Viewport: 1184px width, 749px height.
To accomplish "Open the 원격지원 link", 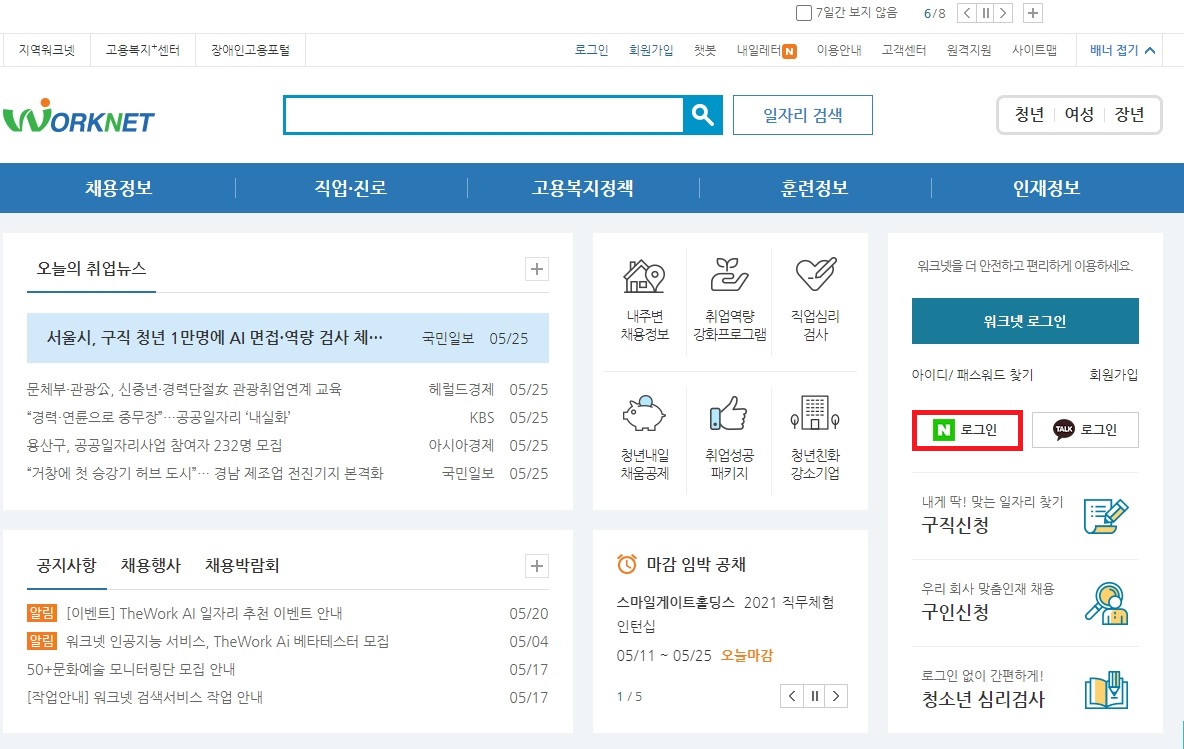I will tap(969, 51).
